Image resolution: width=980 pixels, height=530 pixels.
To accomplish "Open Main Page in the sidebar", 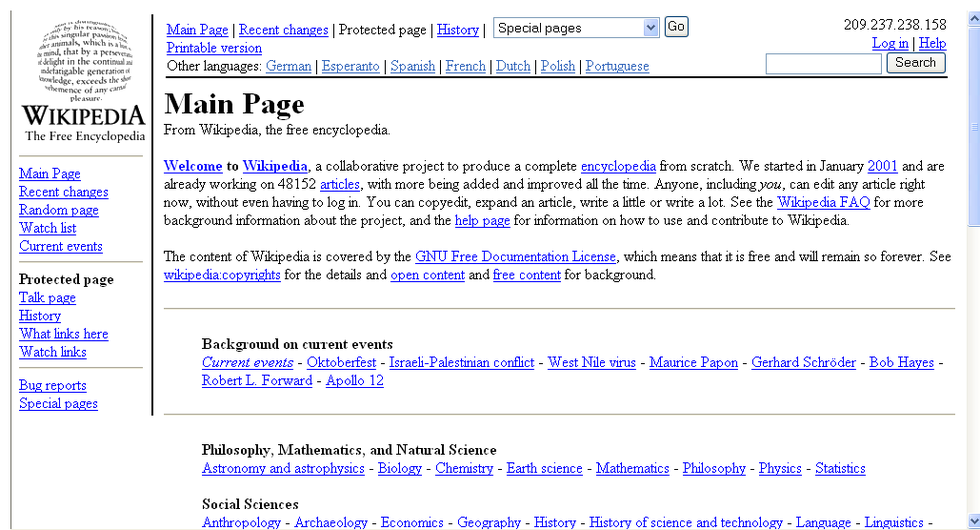I will 49,173.
